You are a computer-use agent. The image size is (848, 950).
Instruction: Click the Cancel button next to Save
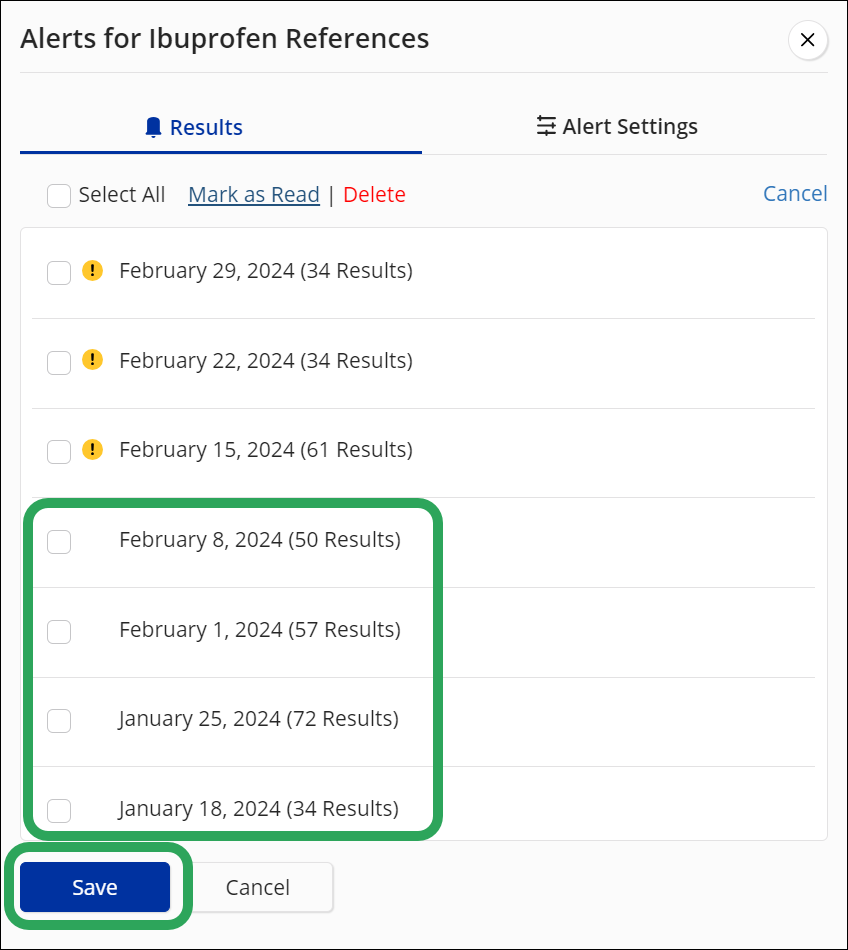[x=257, y=887]
